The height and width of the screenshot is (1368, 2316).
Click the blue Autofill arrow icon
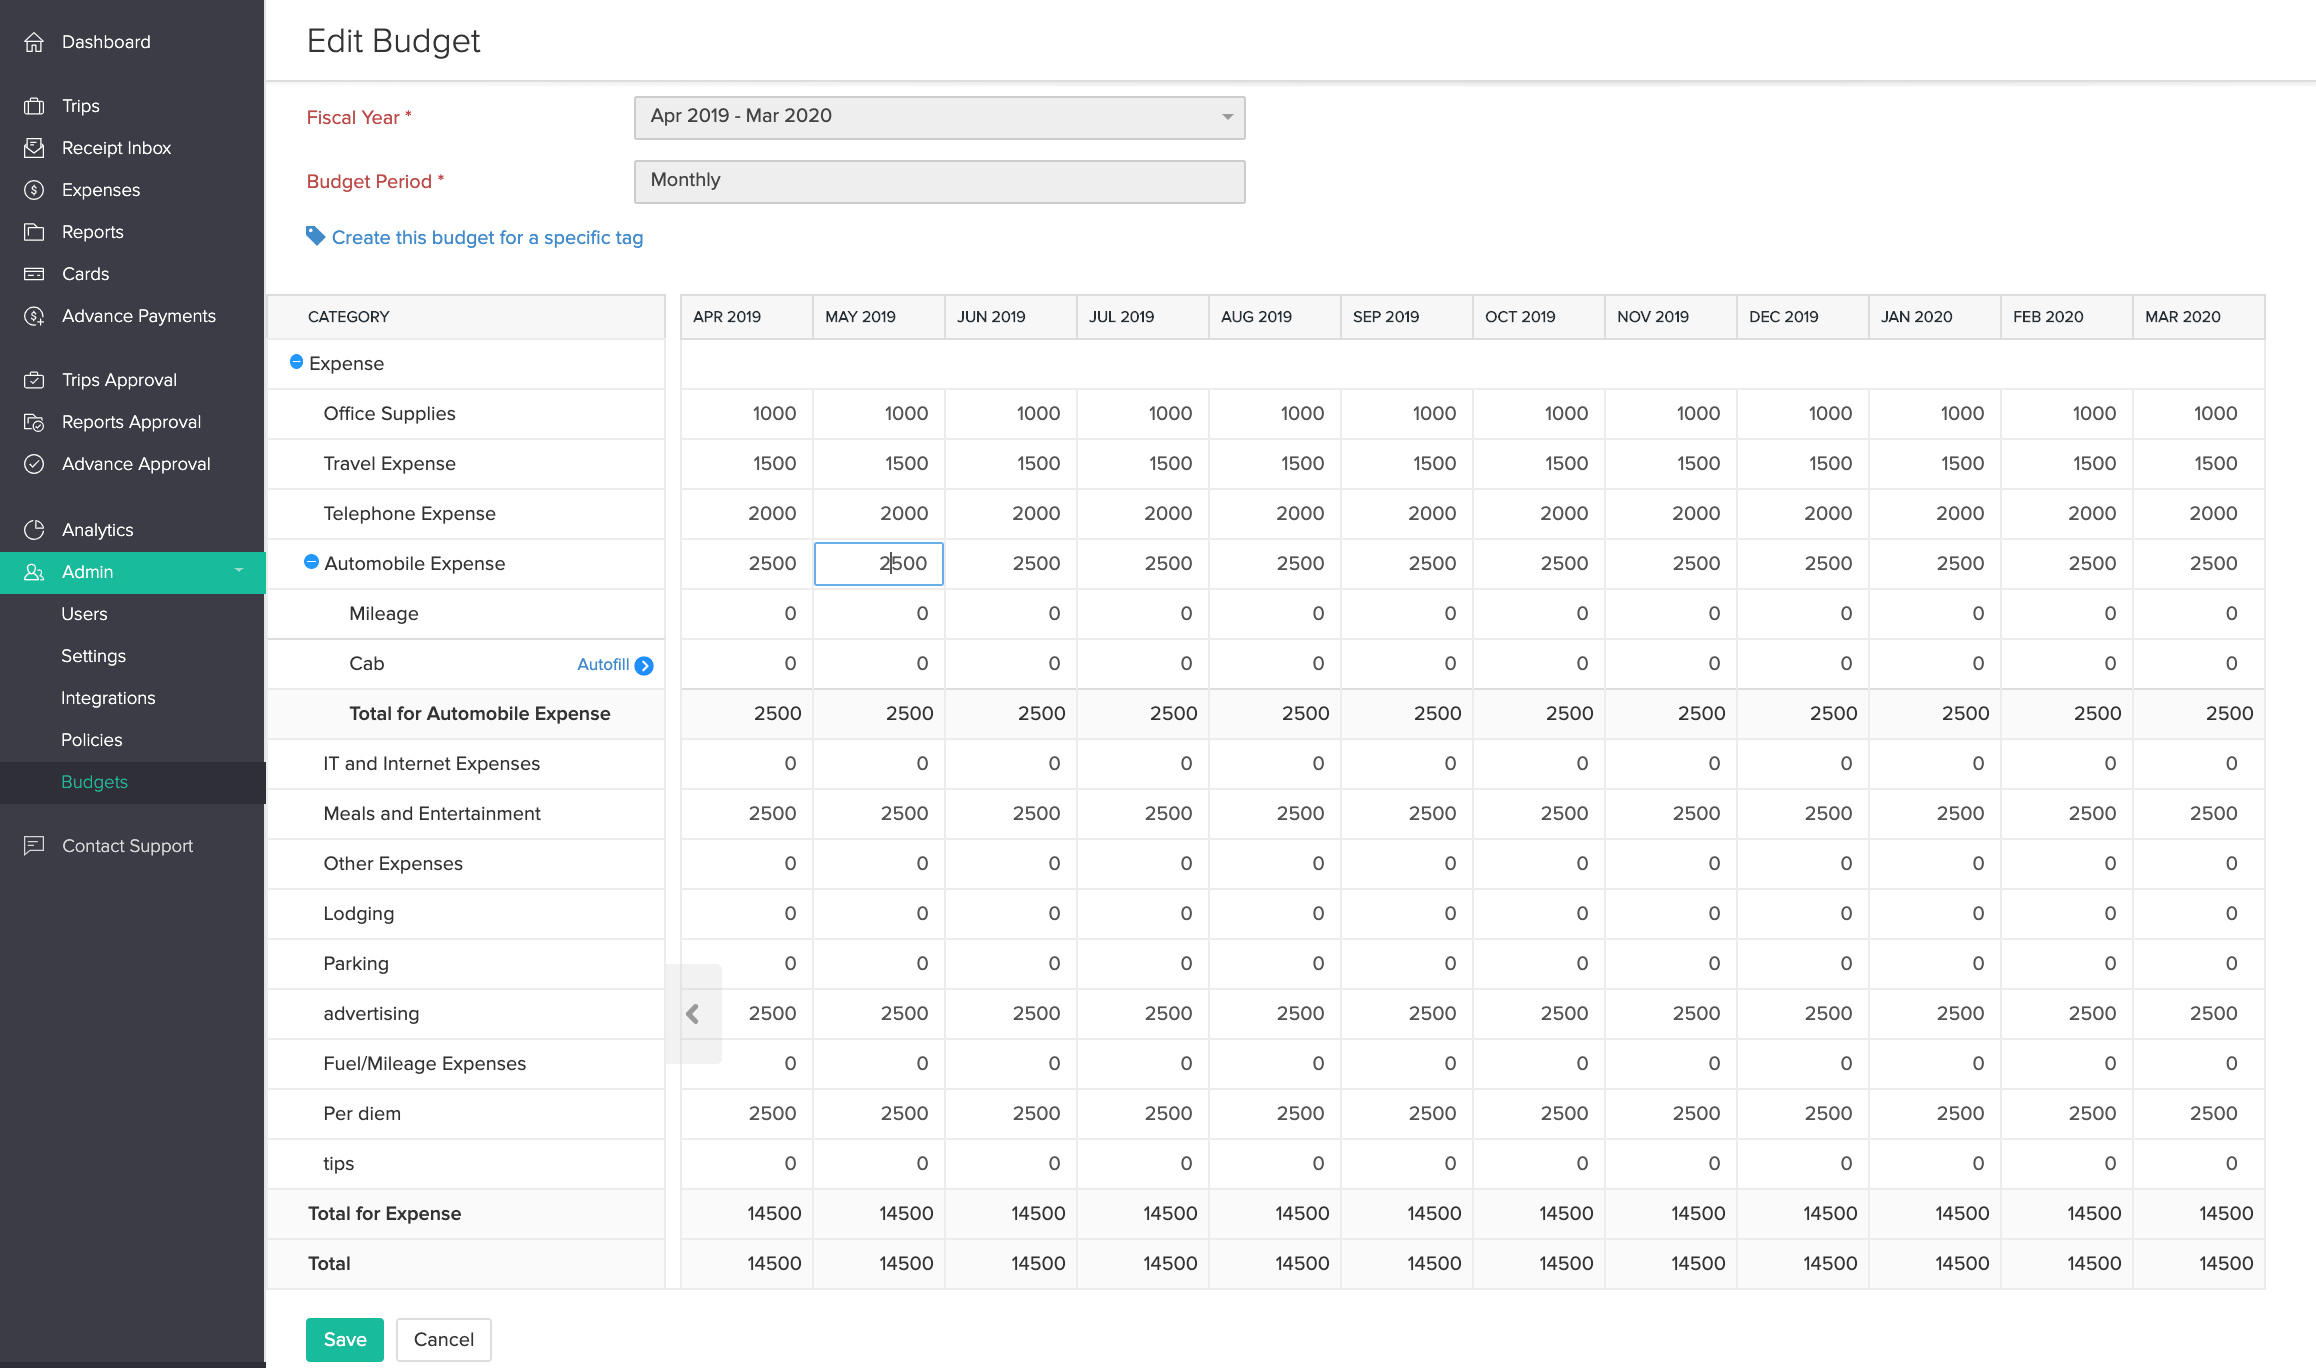pyautogui.click(x=644, y=666)
